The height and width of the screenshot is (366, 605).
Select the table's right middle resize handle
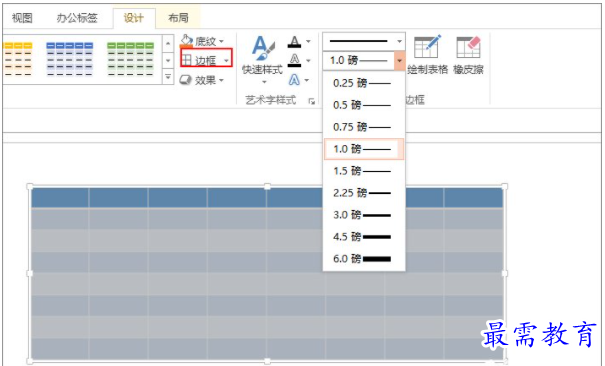pyautogui.click(x=504, y=273)
